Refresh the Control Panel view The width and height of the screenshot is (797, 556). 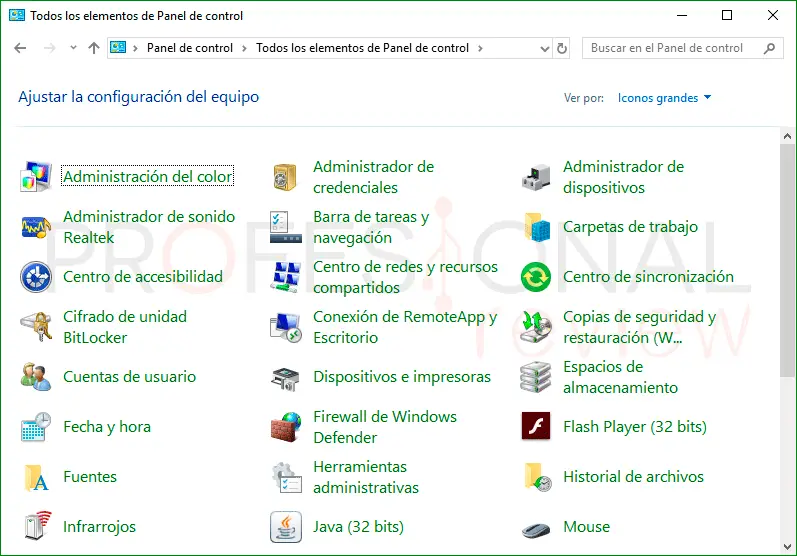coord(562,48)
